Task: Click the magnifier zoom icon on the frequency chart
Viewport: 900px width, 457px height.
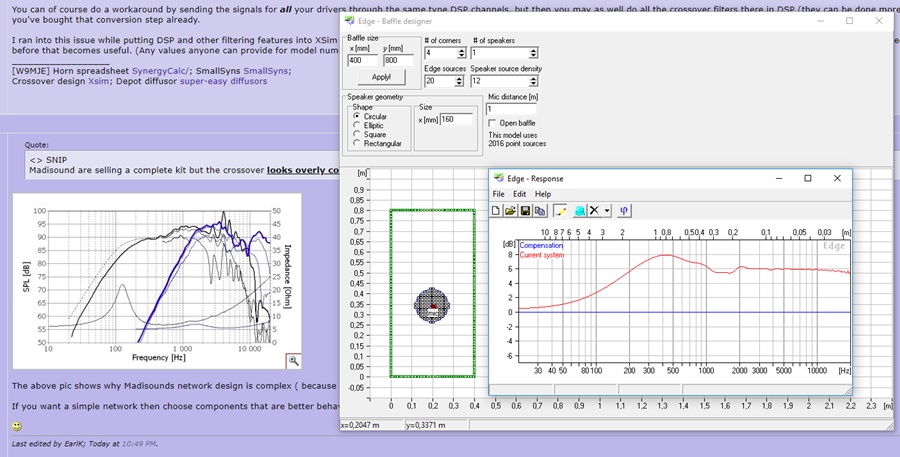Action: [293, 361]
